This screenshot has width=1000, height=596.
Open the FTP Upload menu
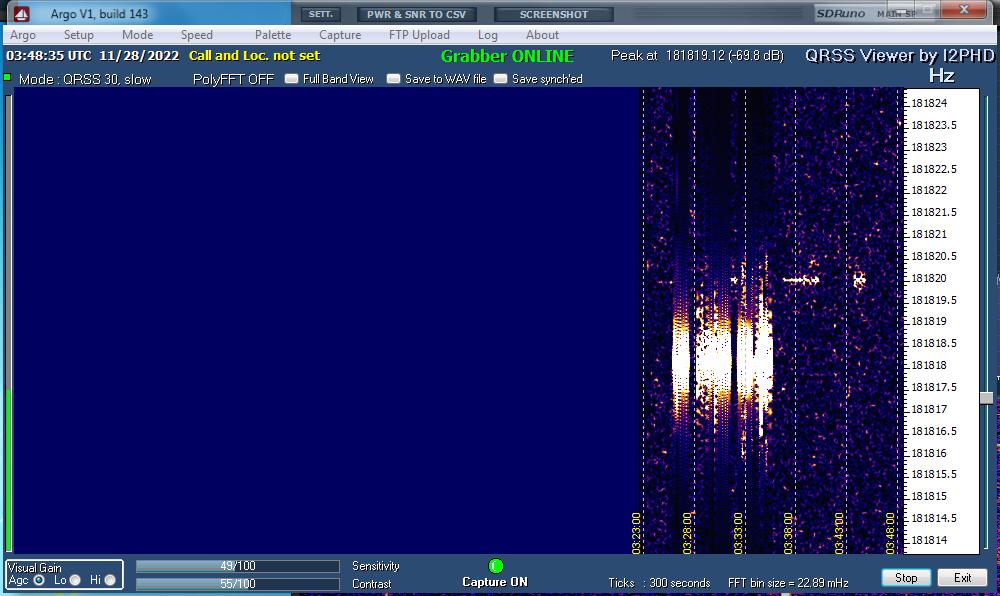(419, 35)
